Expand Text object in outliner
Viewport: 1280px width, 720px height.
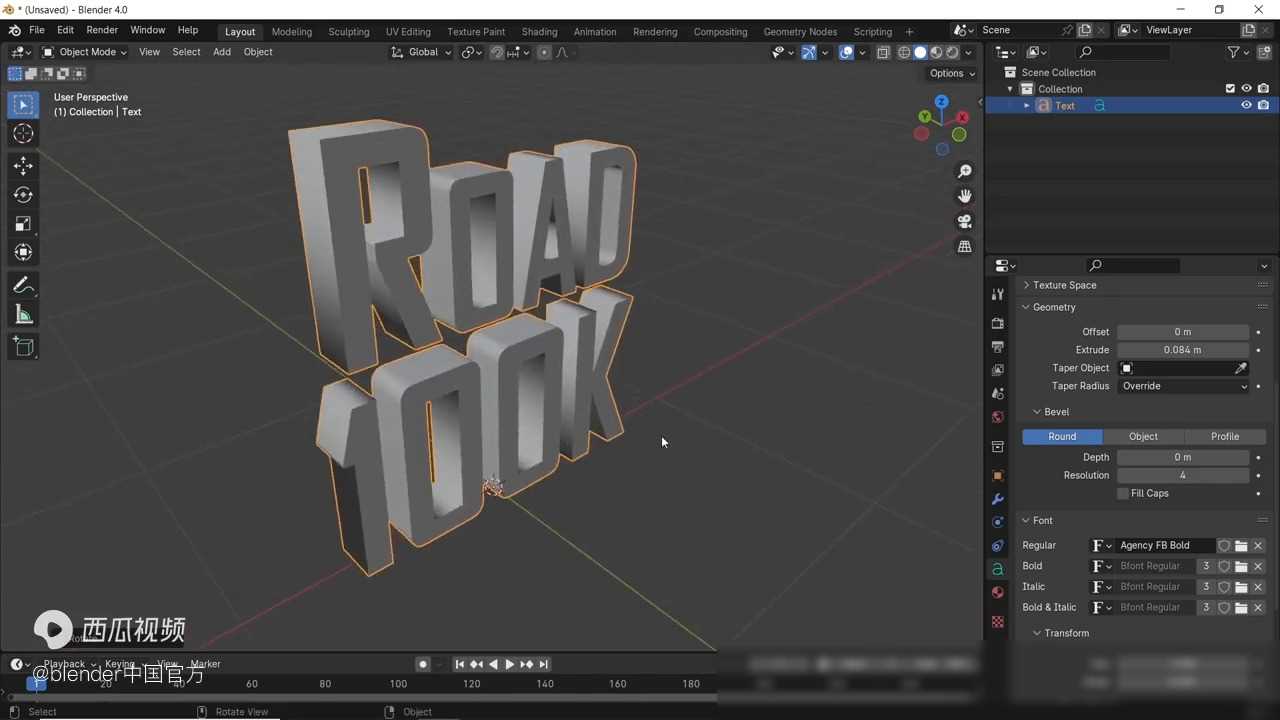[1026, 106]
